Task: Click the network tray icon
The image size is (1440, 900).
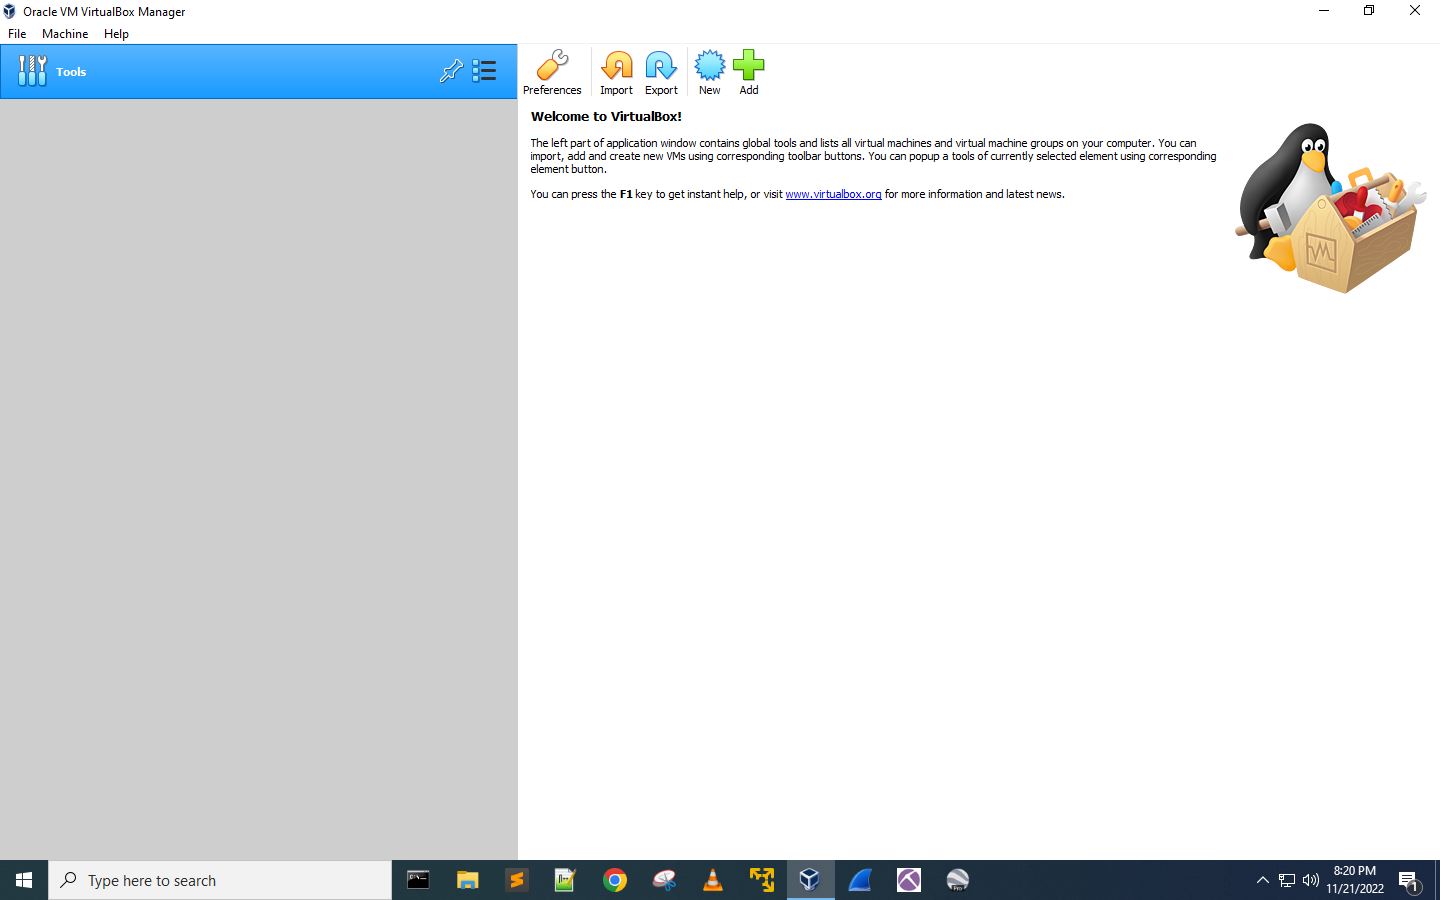Action: (x=1287, y=880)
